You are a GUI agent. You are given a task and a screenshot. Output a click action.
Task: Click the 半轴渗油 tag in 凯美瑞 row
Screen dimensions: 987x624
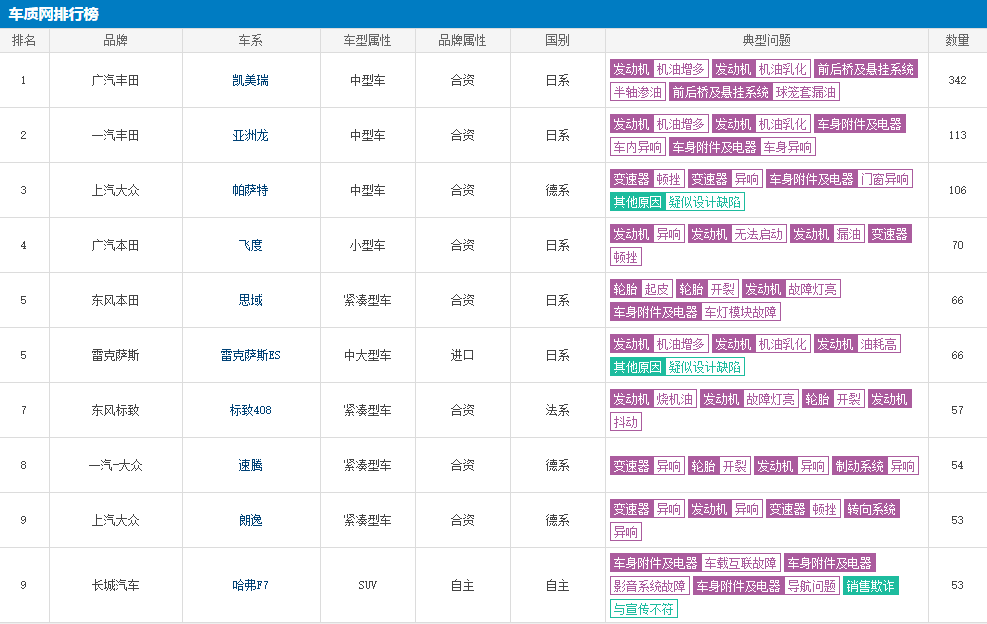(638, 92)
